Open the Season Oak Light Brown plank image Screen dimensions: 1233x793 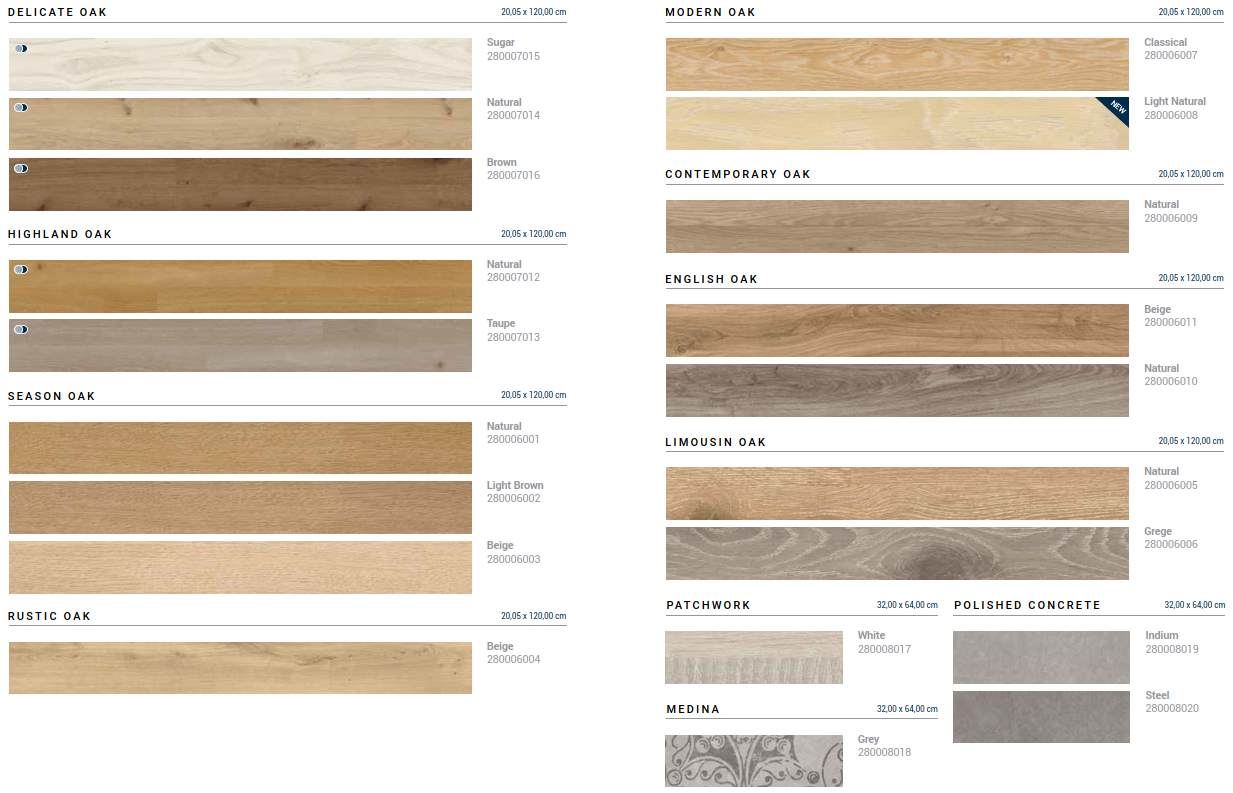[240, 507]
